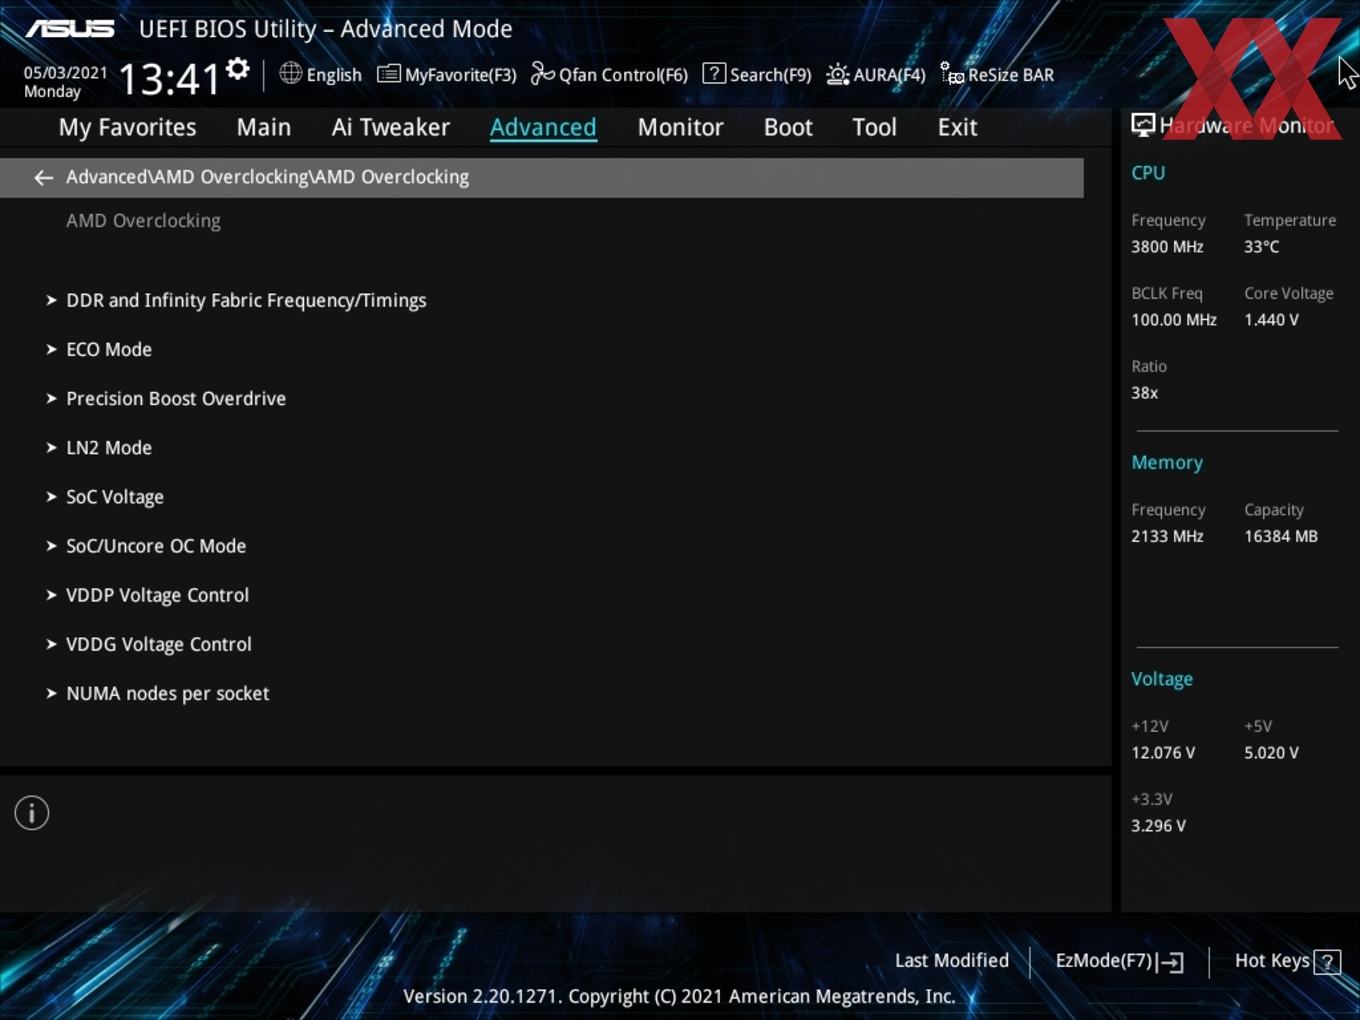1360x1020 pixels.
Task: Open MyFavorite list icon
Action: [x=388, y=74]
